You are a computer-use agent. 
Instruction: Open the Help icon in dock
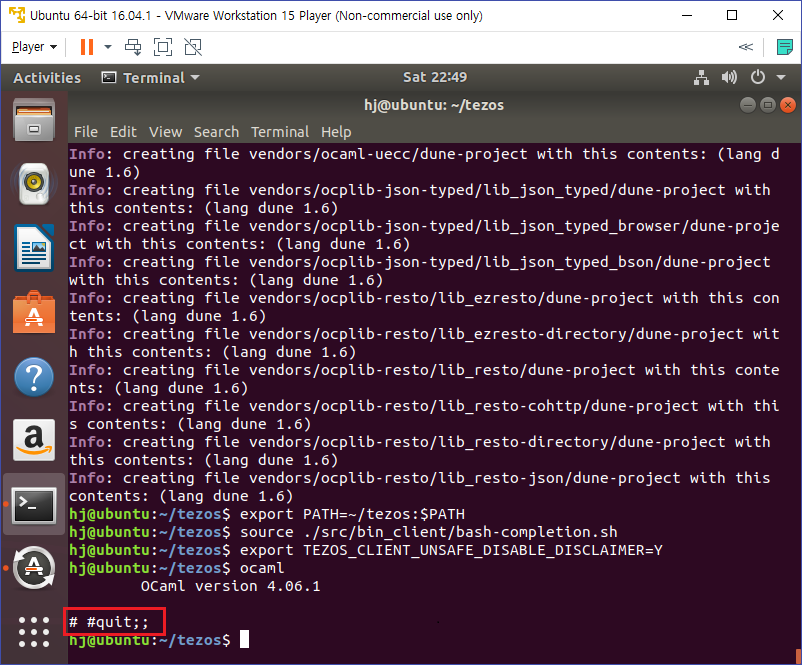(x=34, y=377)
